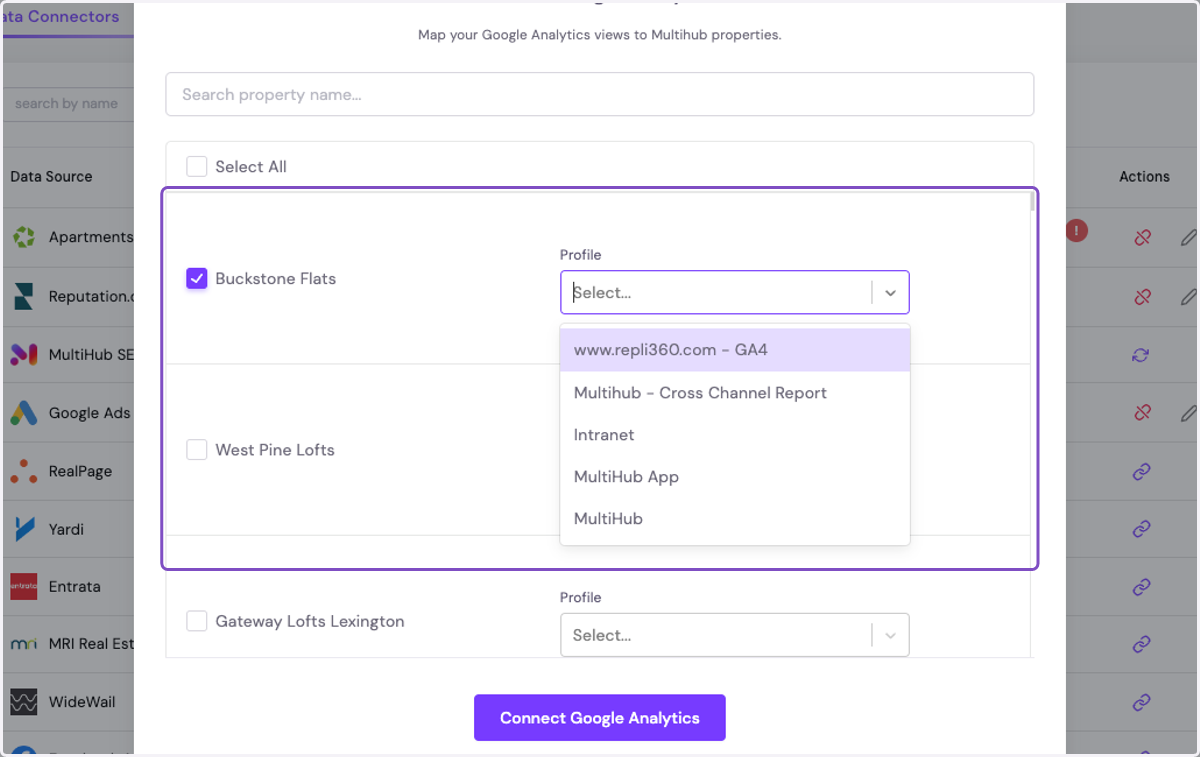Image resolution: width=1200 pixels, height=757 pixels.
Task: Choose the www.repli360.com - GA4 option
Action: [x=734, y=350]
